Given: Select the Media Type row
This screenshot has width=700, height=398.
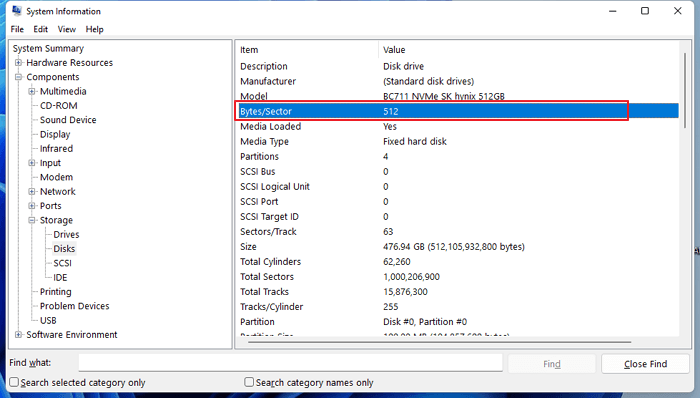Looking at the screenshot, I should (x=457, y=141).
